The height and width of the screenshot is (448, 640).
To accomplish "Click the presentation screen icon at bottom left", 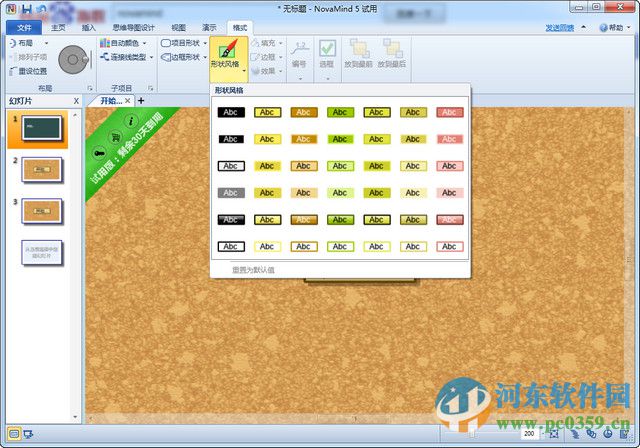I will 28,435.
